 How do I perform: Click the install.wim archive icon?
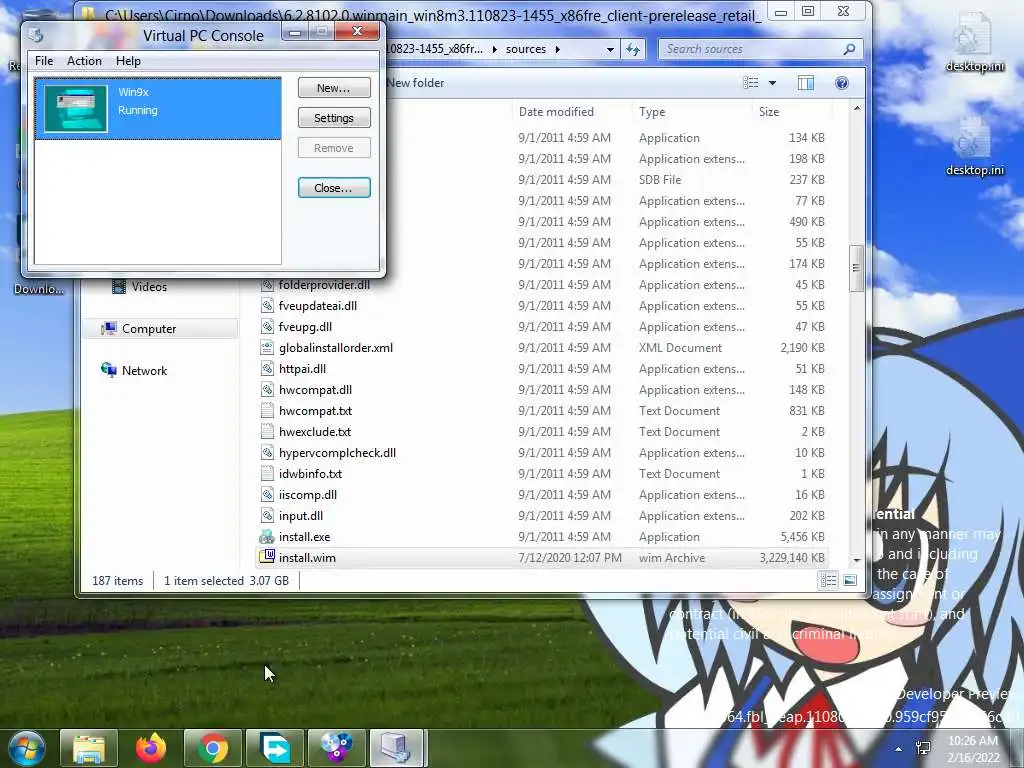coord(266,556)
